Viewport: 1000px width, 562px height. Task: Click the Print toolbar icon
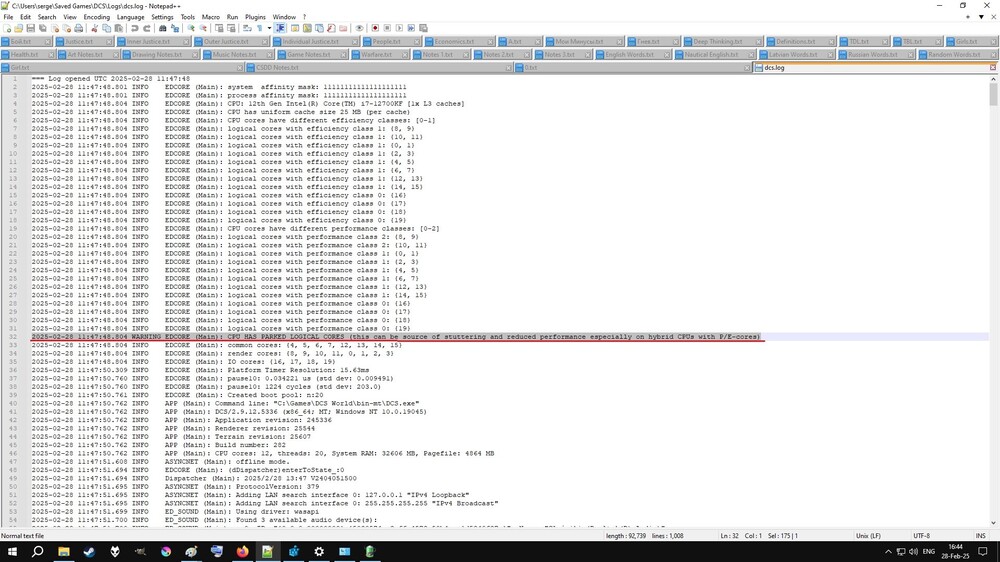coord(78,28)
